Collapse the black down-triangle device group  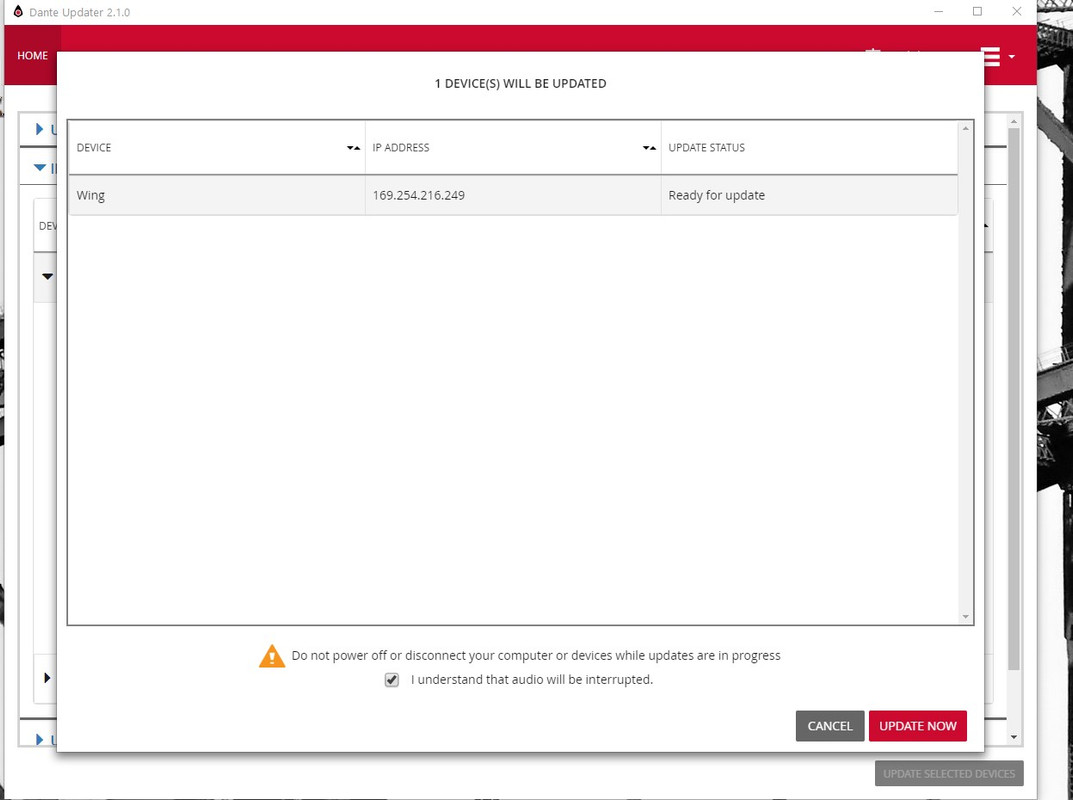point(47,276)
